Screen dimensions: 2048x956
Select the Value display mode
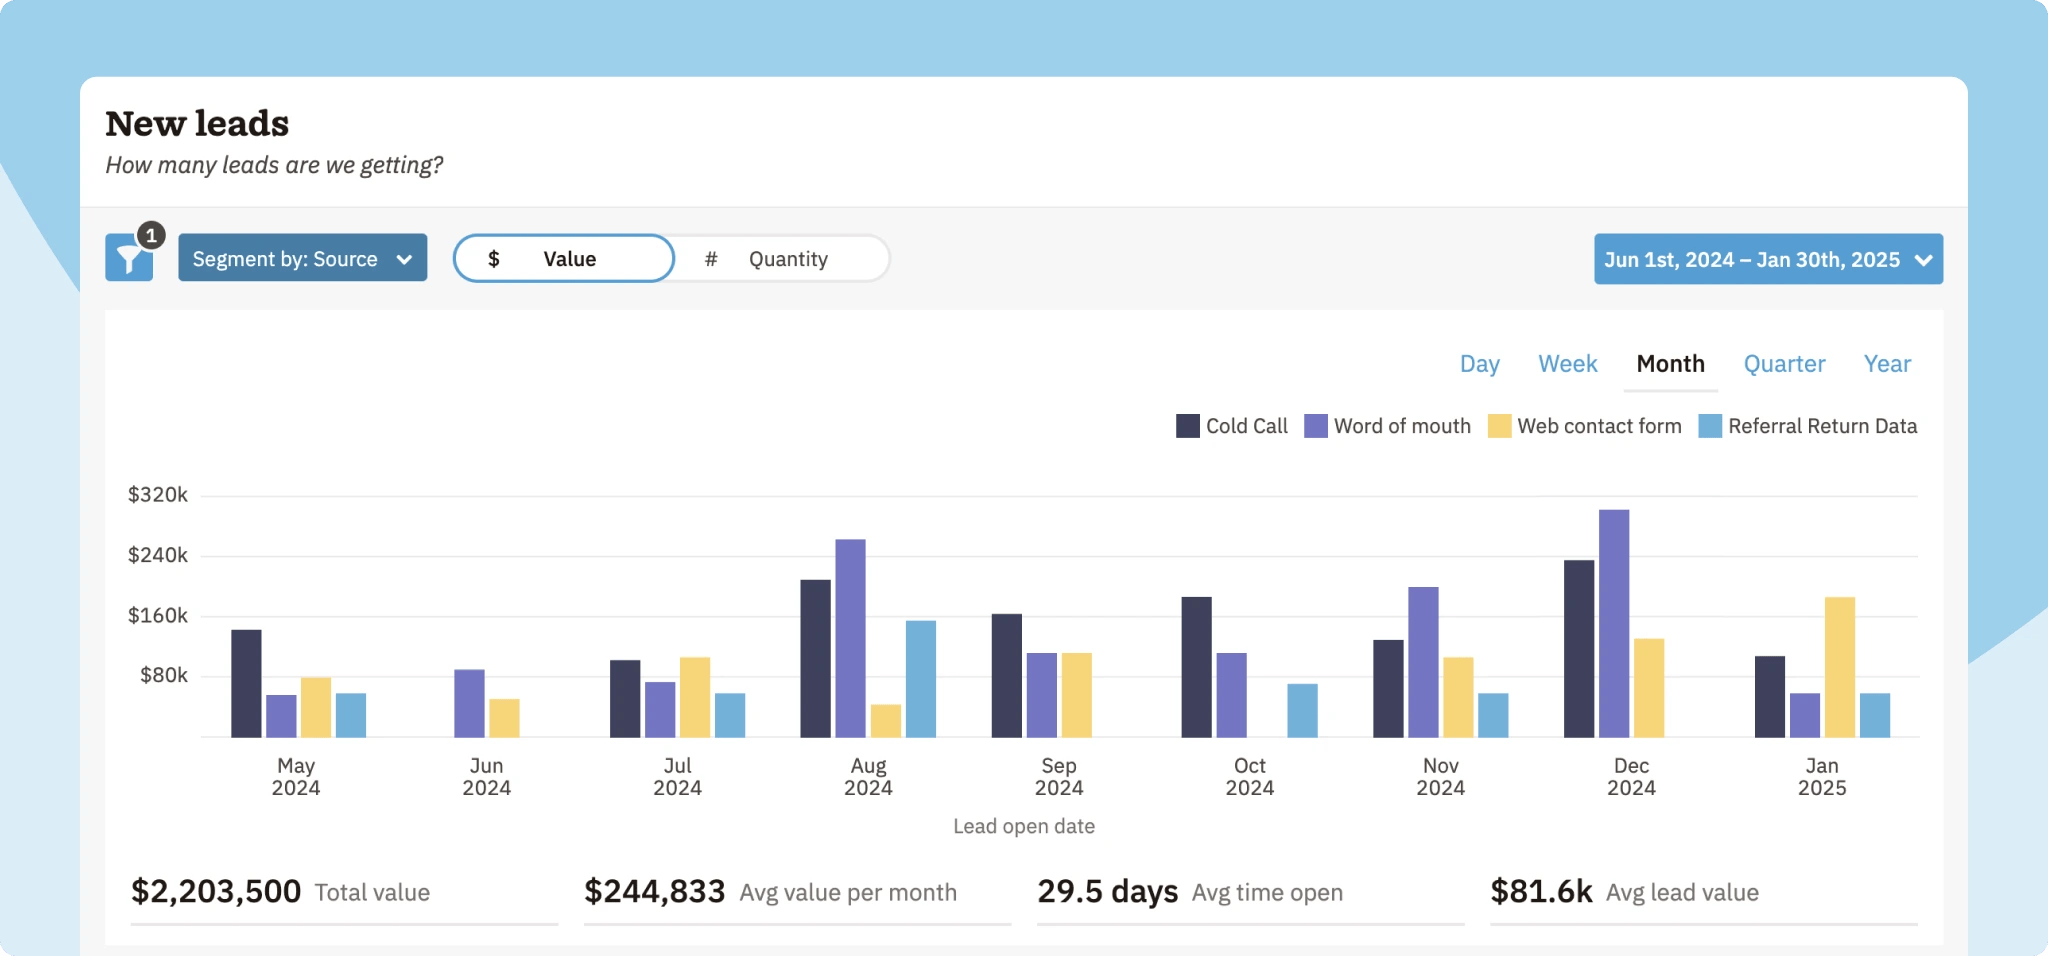[570, 258]
